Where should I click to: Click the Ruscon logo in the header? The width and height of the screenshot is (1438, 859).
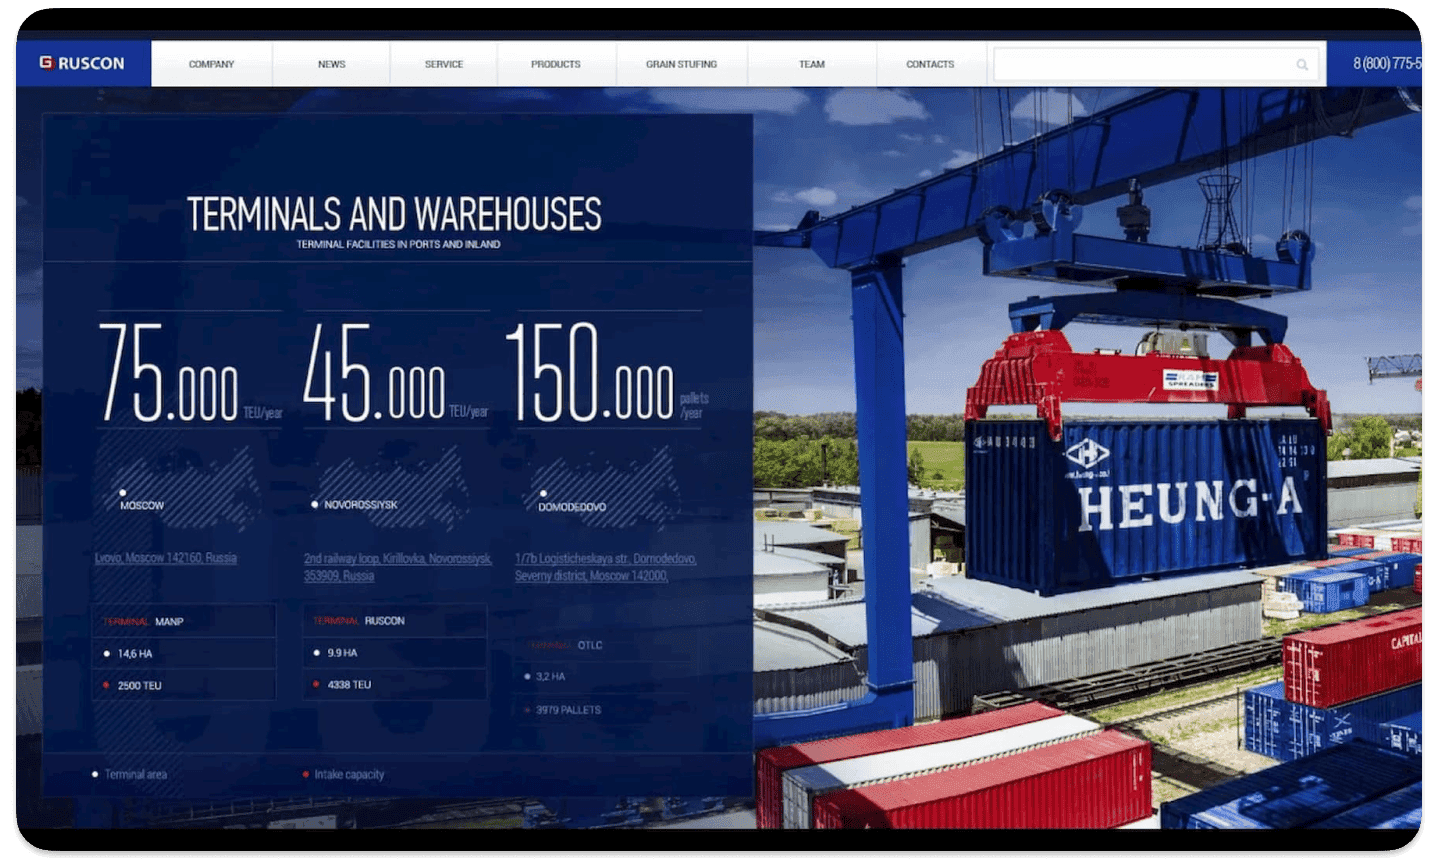tap(82, 63)
